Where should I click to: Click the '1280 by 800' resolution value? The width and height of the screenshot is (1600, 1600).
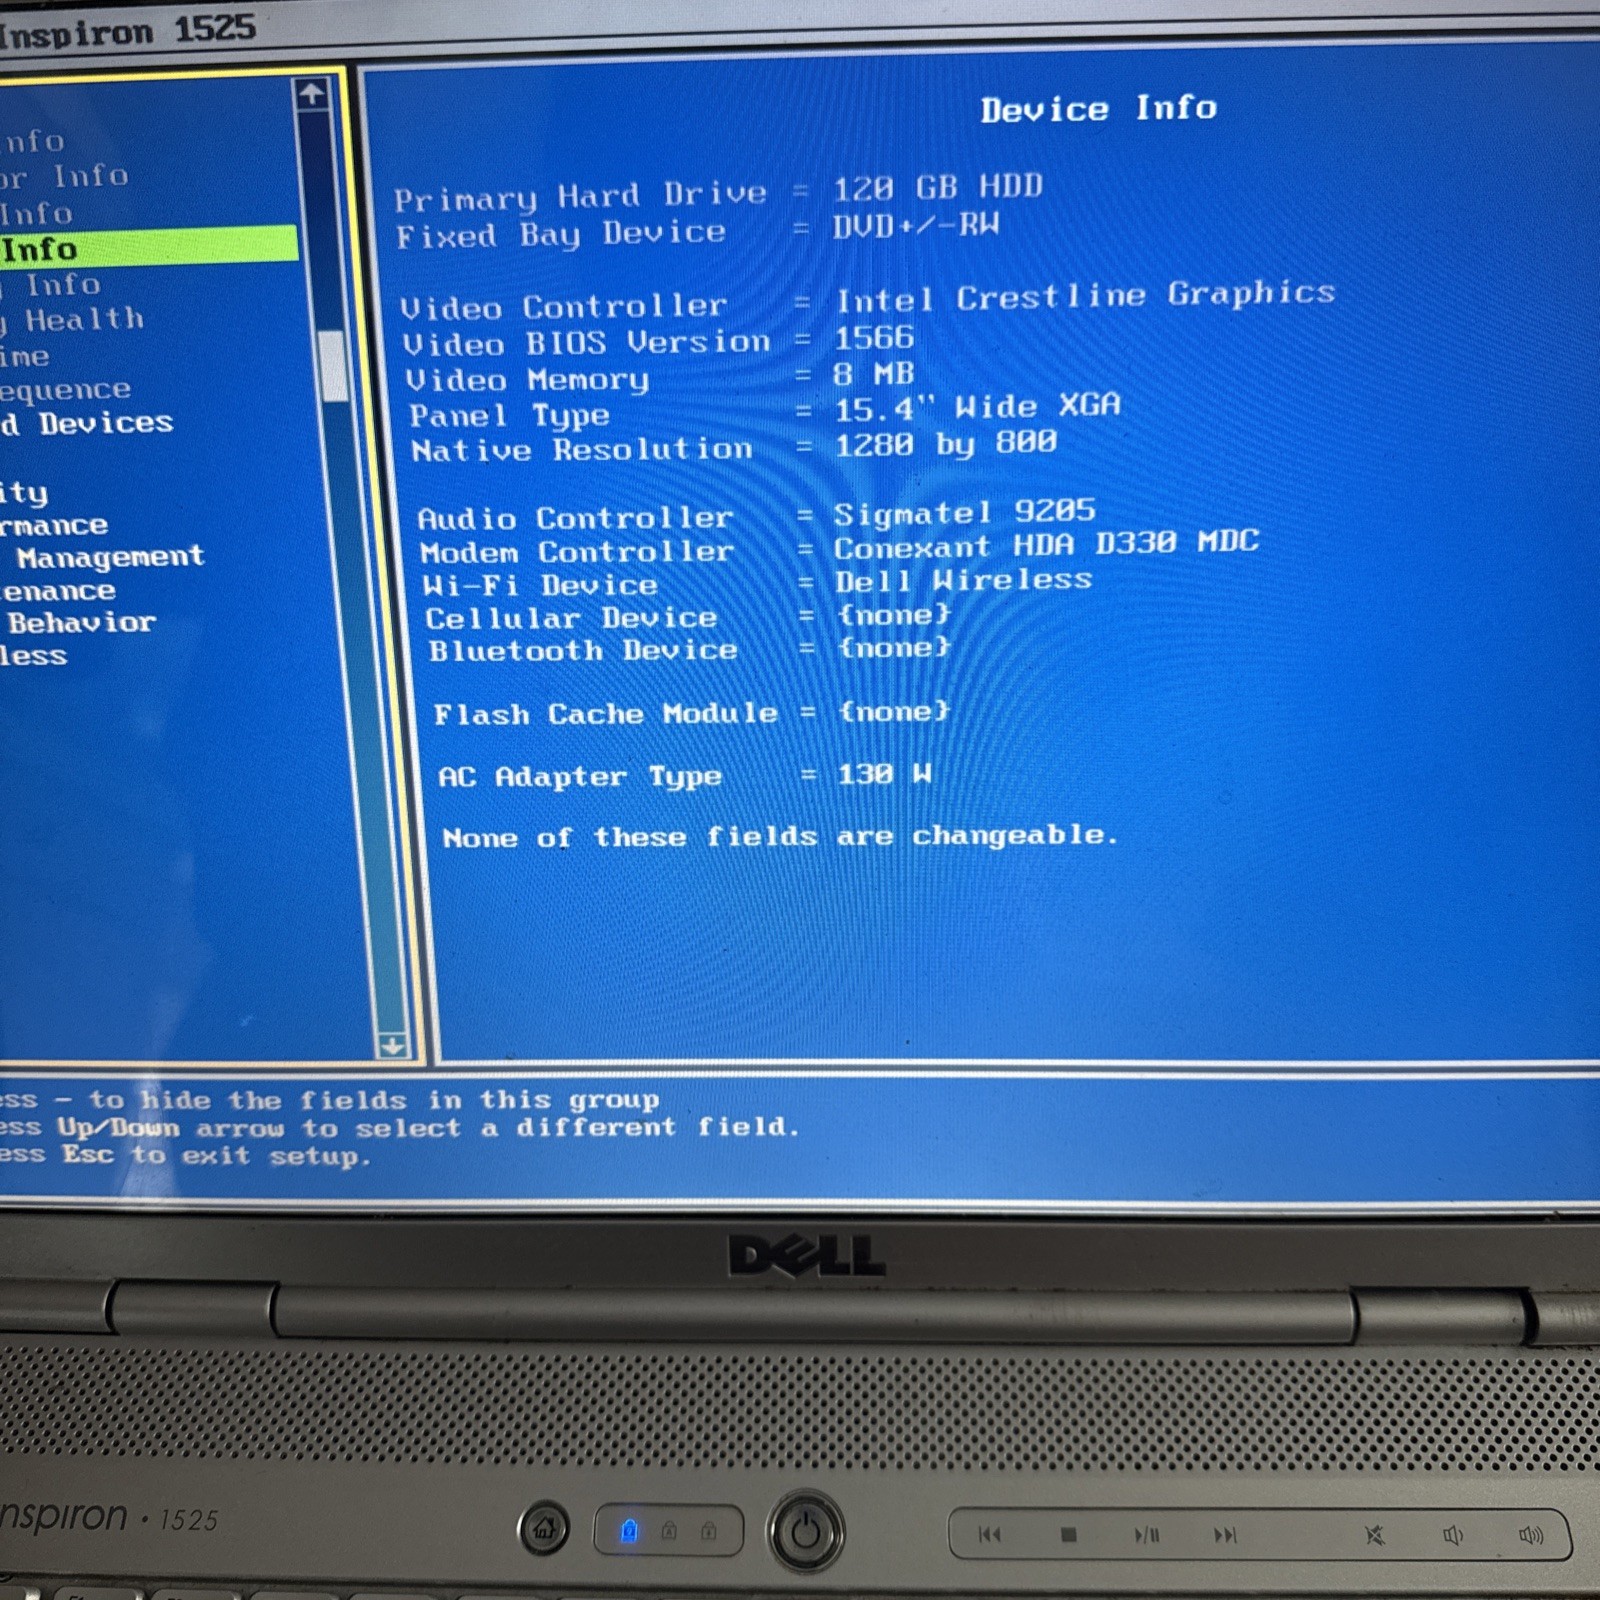[946, 443]
